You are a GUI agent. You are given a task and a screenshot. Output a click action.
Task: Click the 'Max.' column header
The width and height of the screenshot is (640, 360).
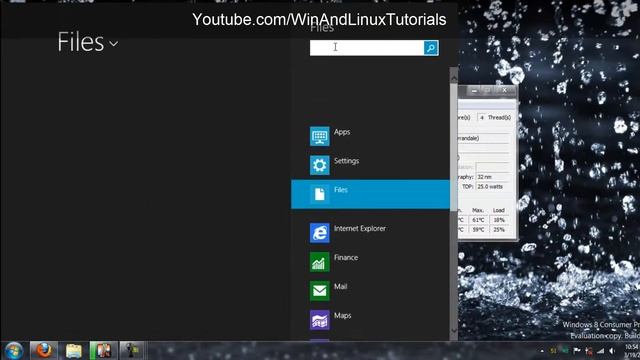pos(478,210)
